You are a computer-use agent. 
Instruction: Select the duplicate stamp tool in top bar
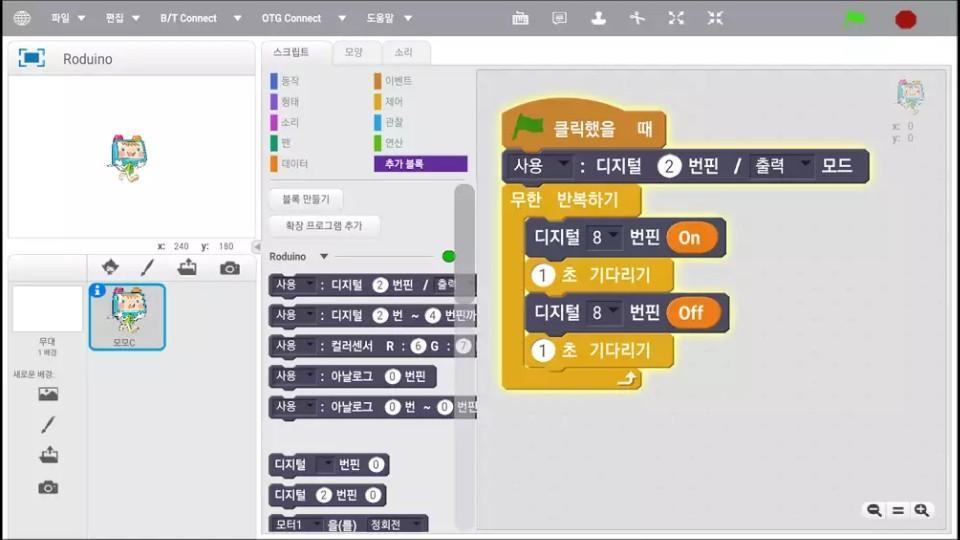click(598, 18)
